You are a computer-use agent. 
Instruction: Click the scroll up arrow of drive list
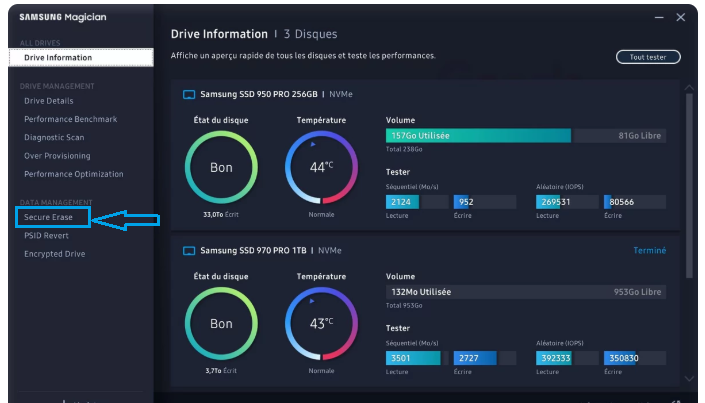point(689,88)
